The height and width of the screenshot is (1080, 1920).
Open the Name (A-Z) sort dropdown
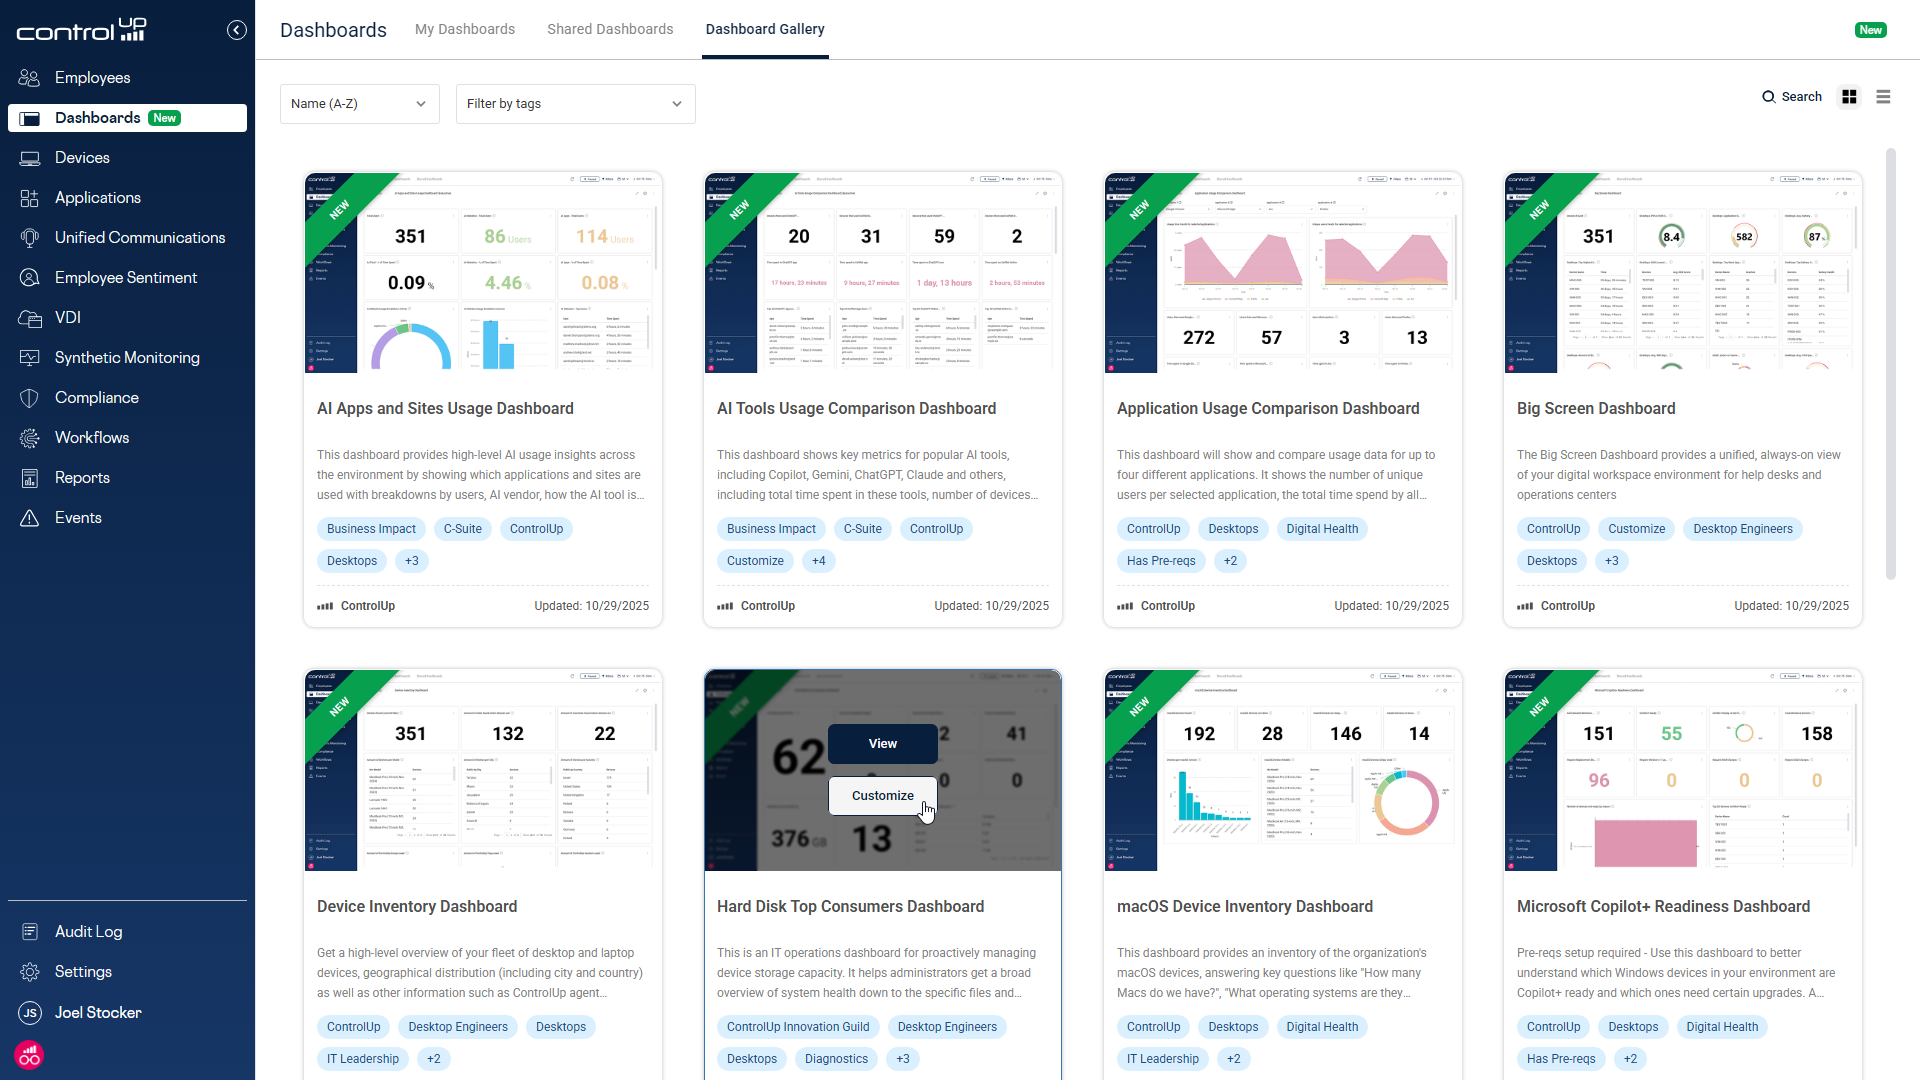(359, 103)
